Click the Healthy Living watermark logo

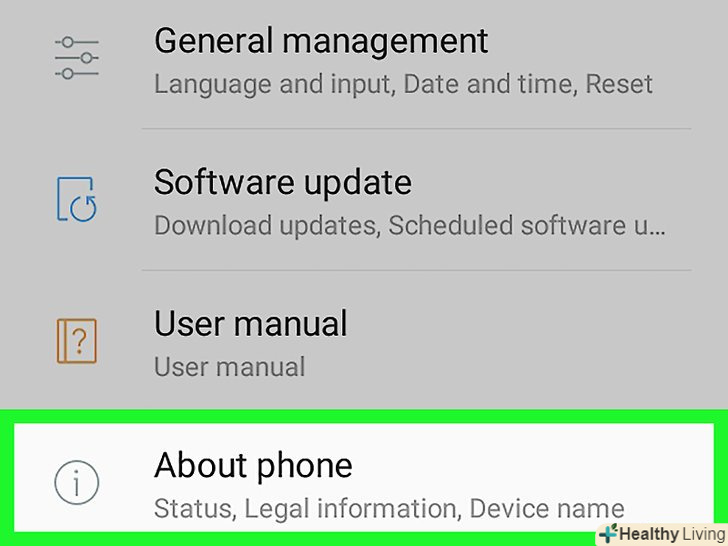[609, 533]
